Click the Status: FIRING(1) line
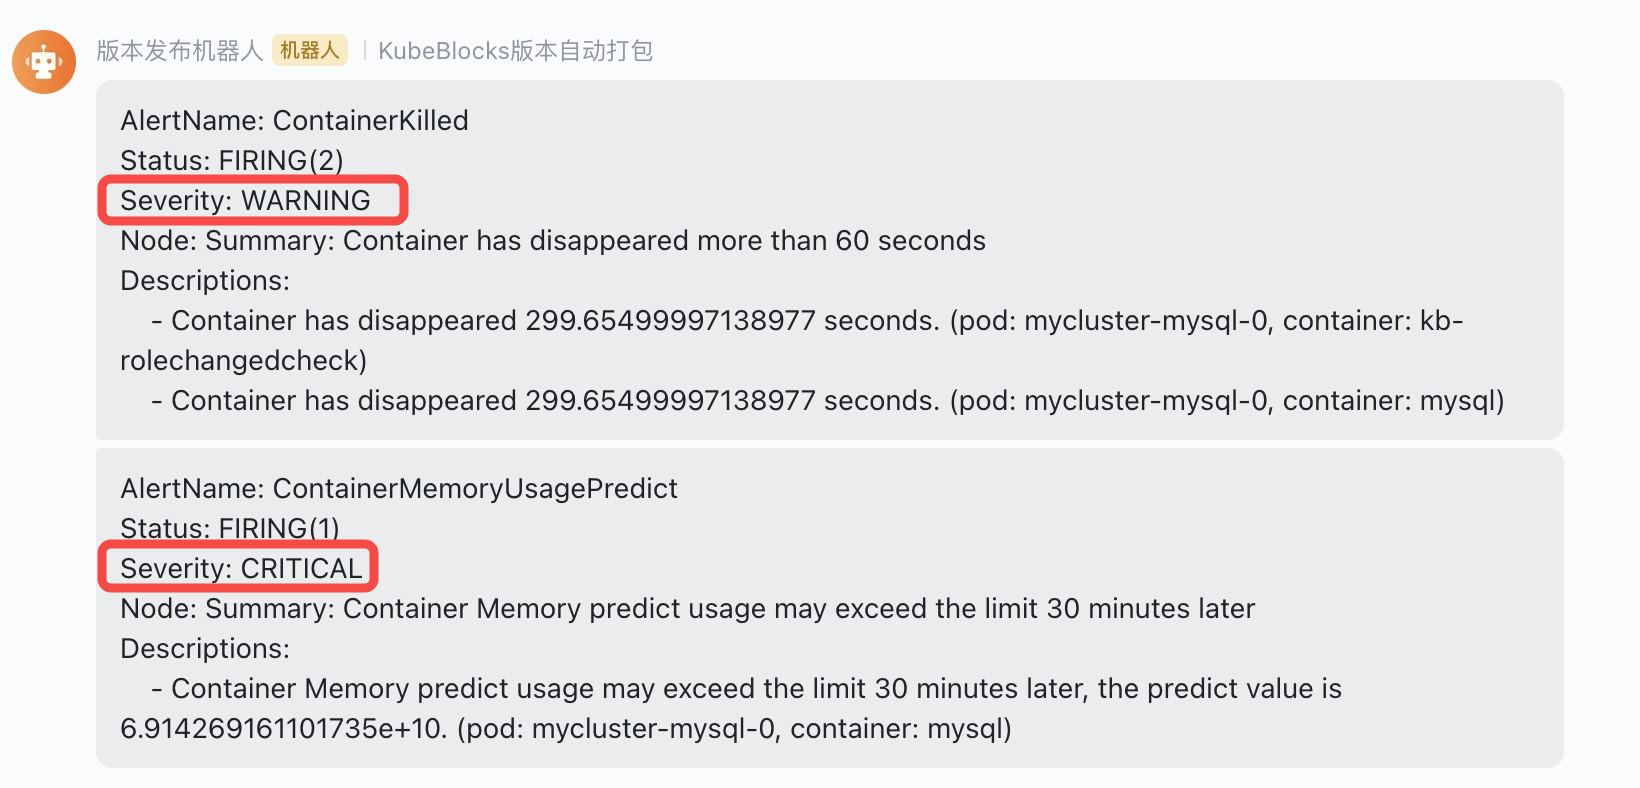Image resolution: width=1640 pixels, height=788 pixels. 229,528
